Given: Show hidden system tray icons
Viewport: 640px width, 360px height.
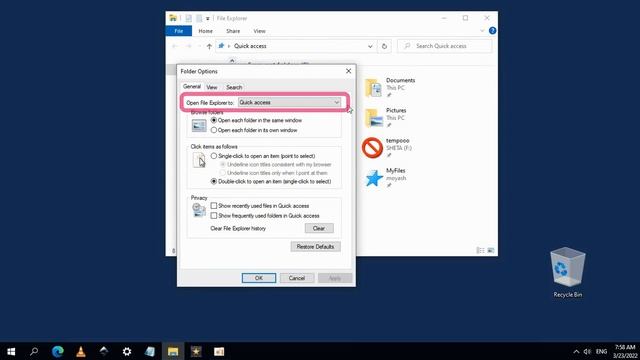Looking at the screenshot, I should tap(576, 351).
